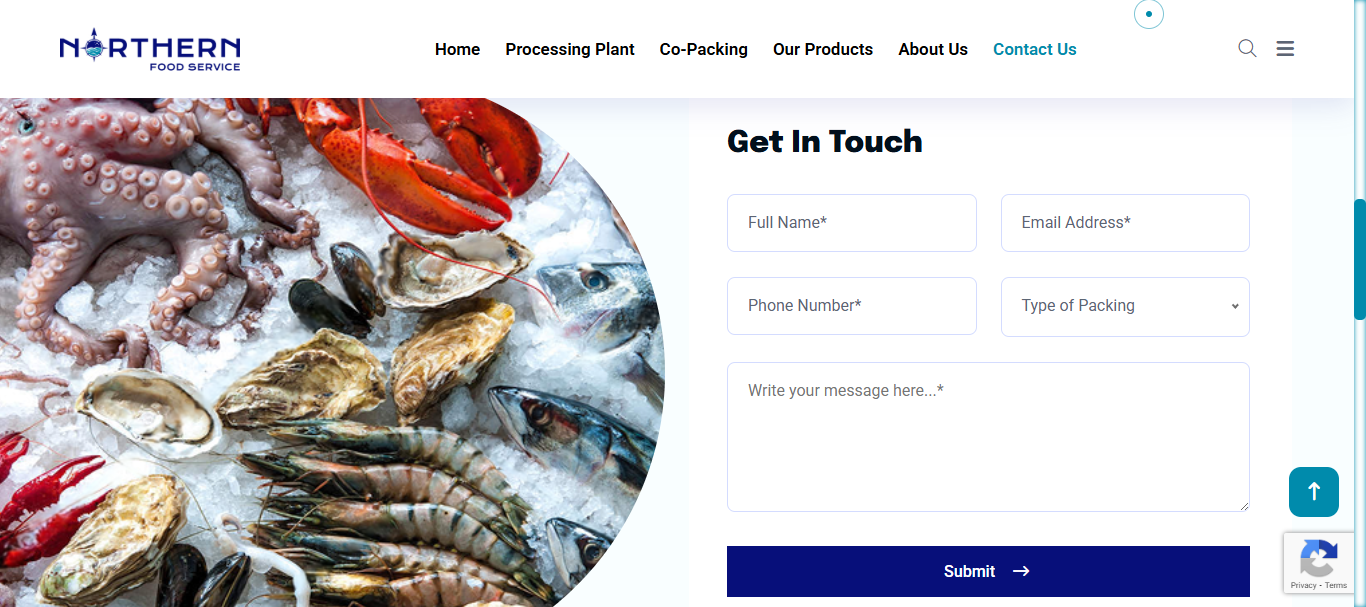Expand the Type of Packing dropdown
The height and width of the screenshot is (607, 1366).
coord(1125,306)
